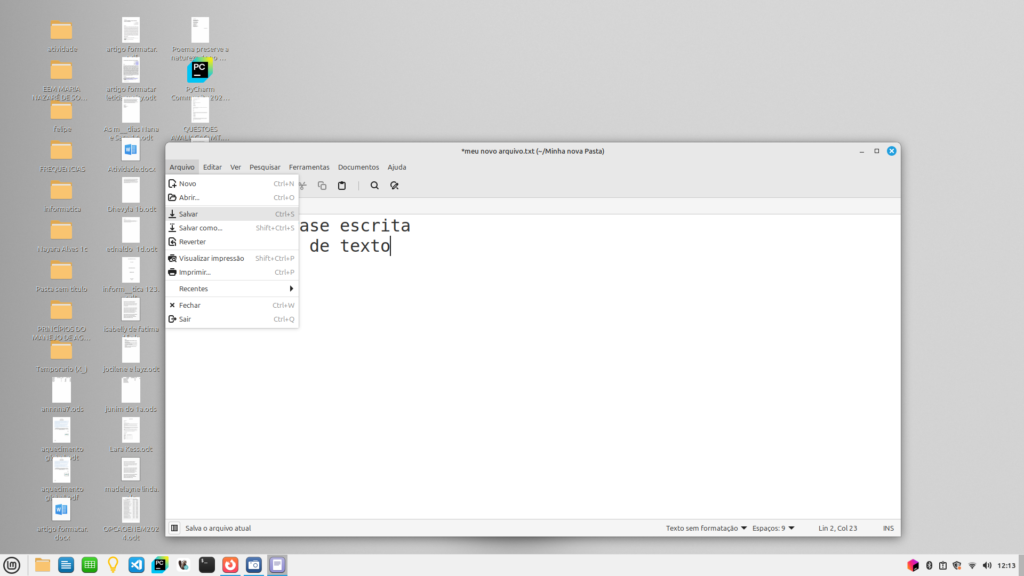The height and width of the screenshot is (576, 1024).
Task: Toggle the side panel icon in status bar
Action: coord(174,528)
